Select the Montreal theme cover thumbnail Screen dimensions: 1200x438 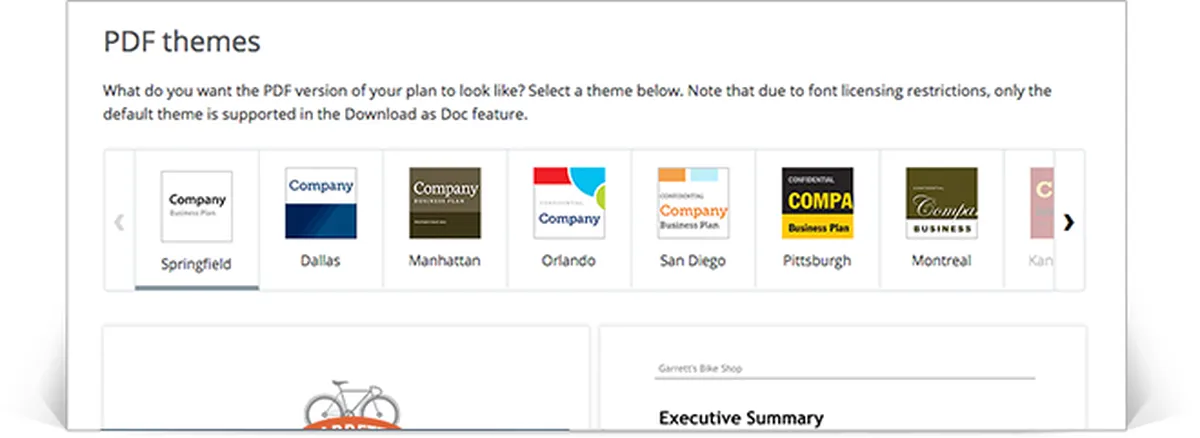[x=941, y=203]
